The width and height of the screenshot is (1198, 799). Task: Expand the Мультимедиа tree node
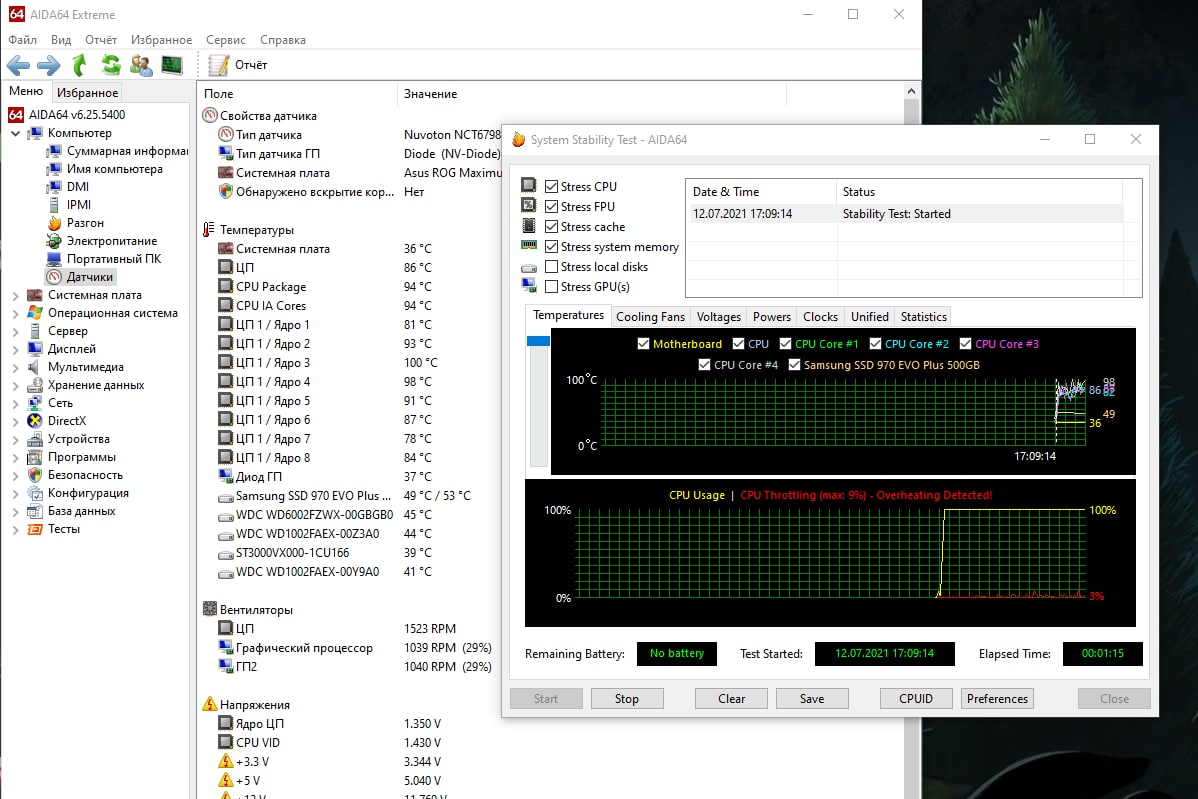tap(15, 367)
